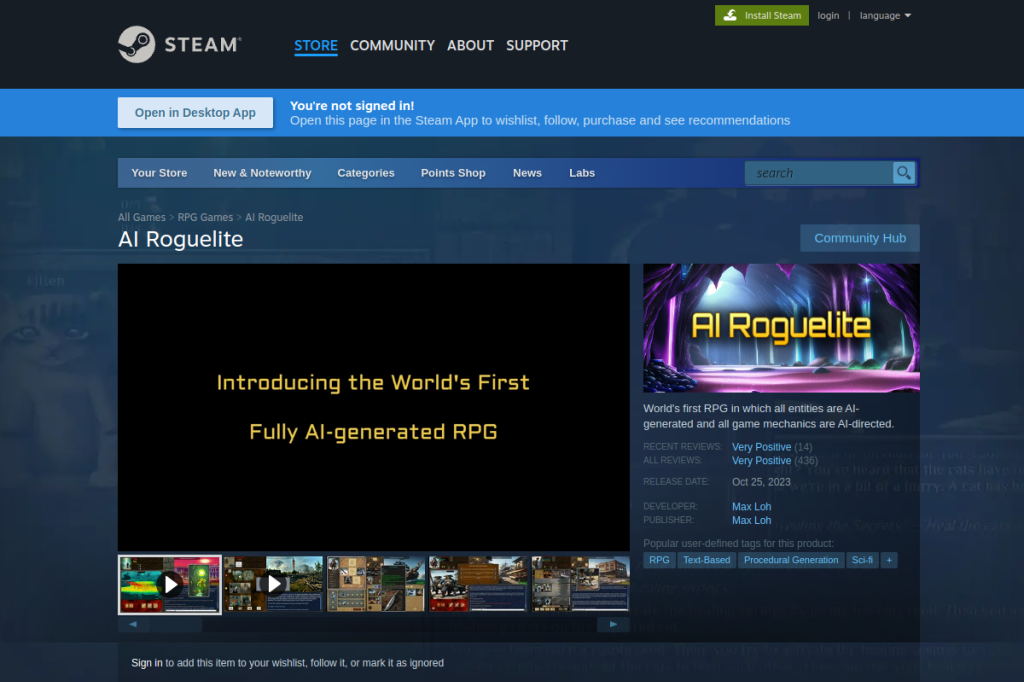1024x682 pixels.
Task: Click the Install Steam button
Action: pos(761,16)
